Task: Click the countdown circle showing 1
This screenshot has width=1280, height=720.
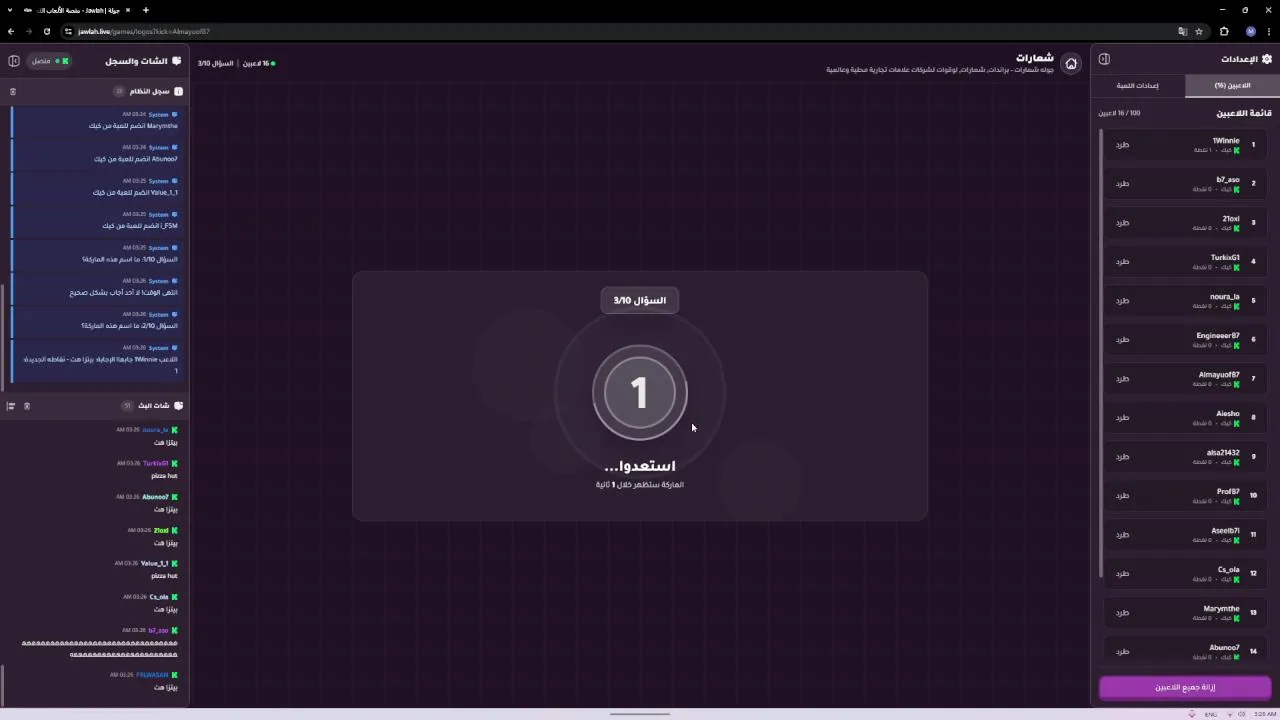Action: tap(640, 393)
